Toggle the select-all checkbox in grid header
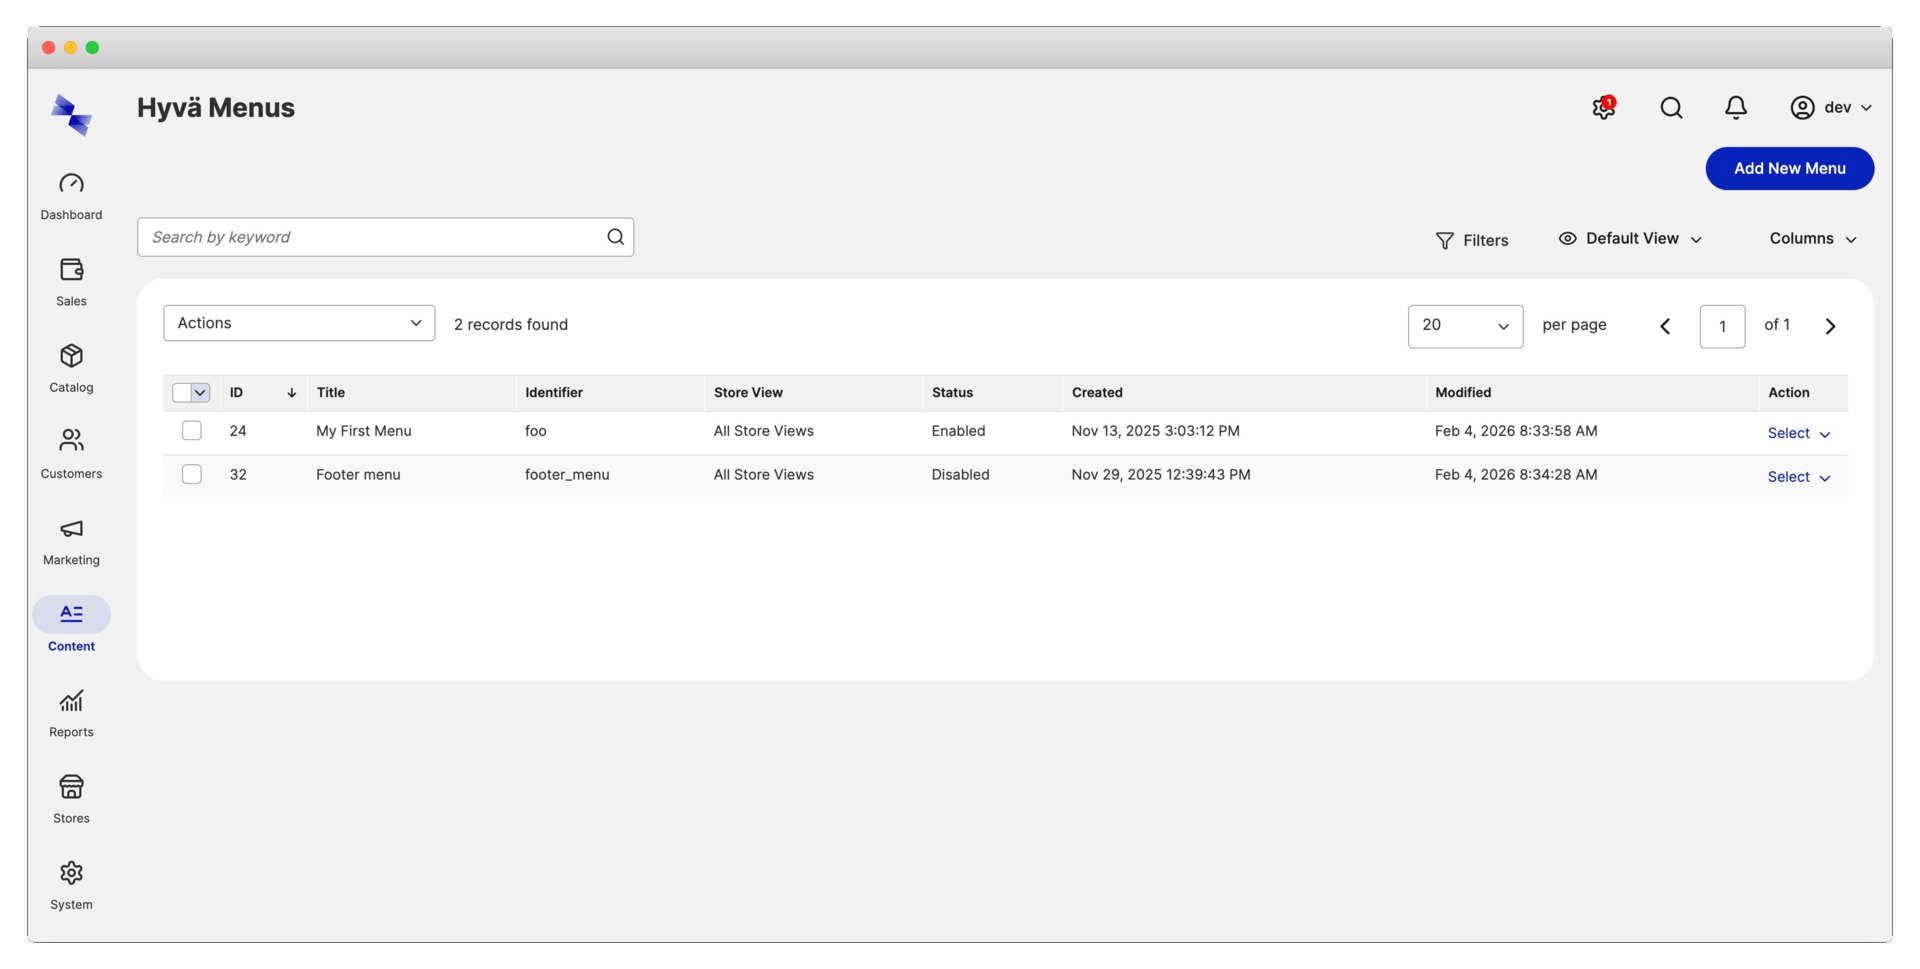1920x969 pixels. tap(190, 392)
